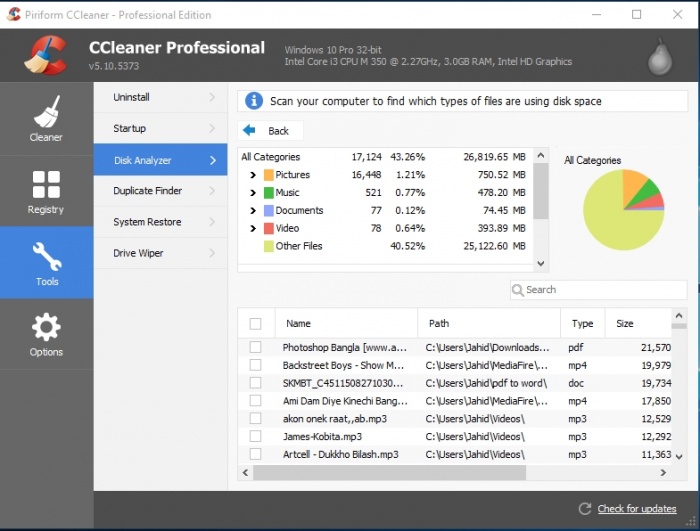This screenshot has width=700, height=531.
Task: Click the category list vertical scrollbar thumb
Action: point(541,191)
